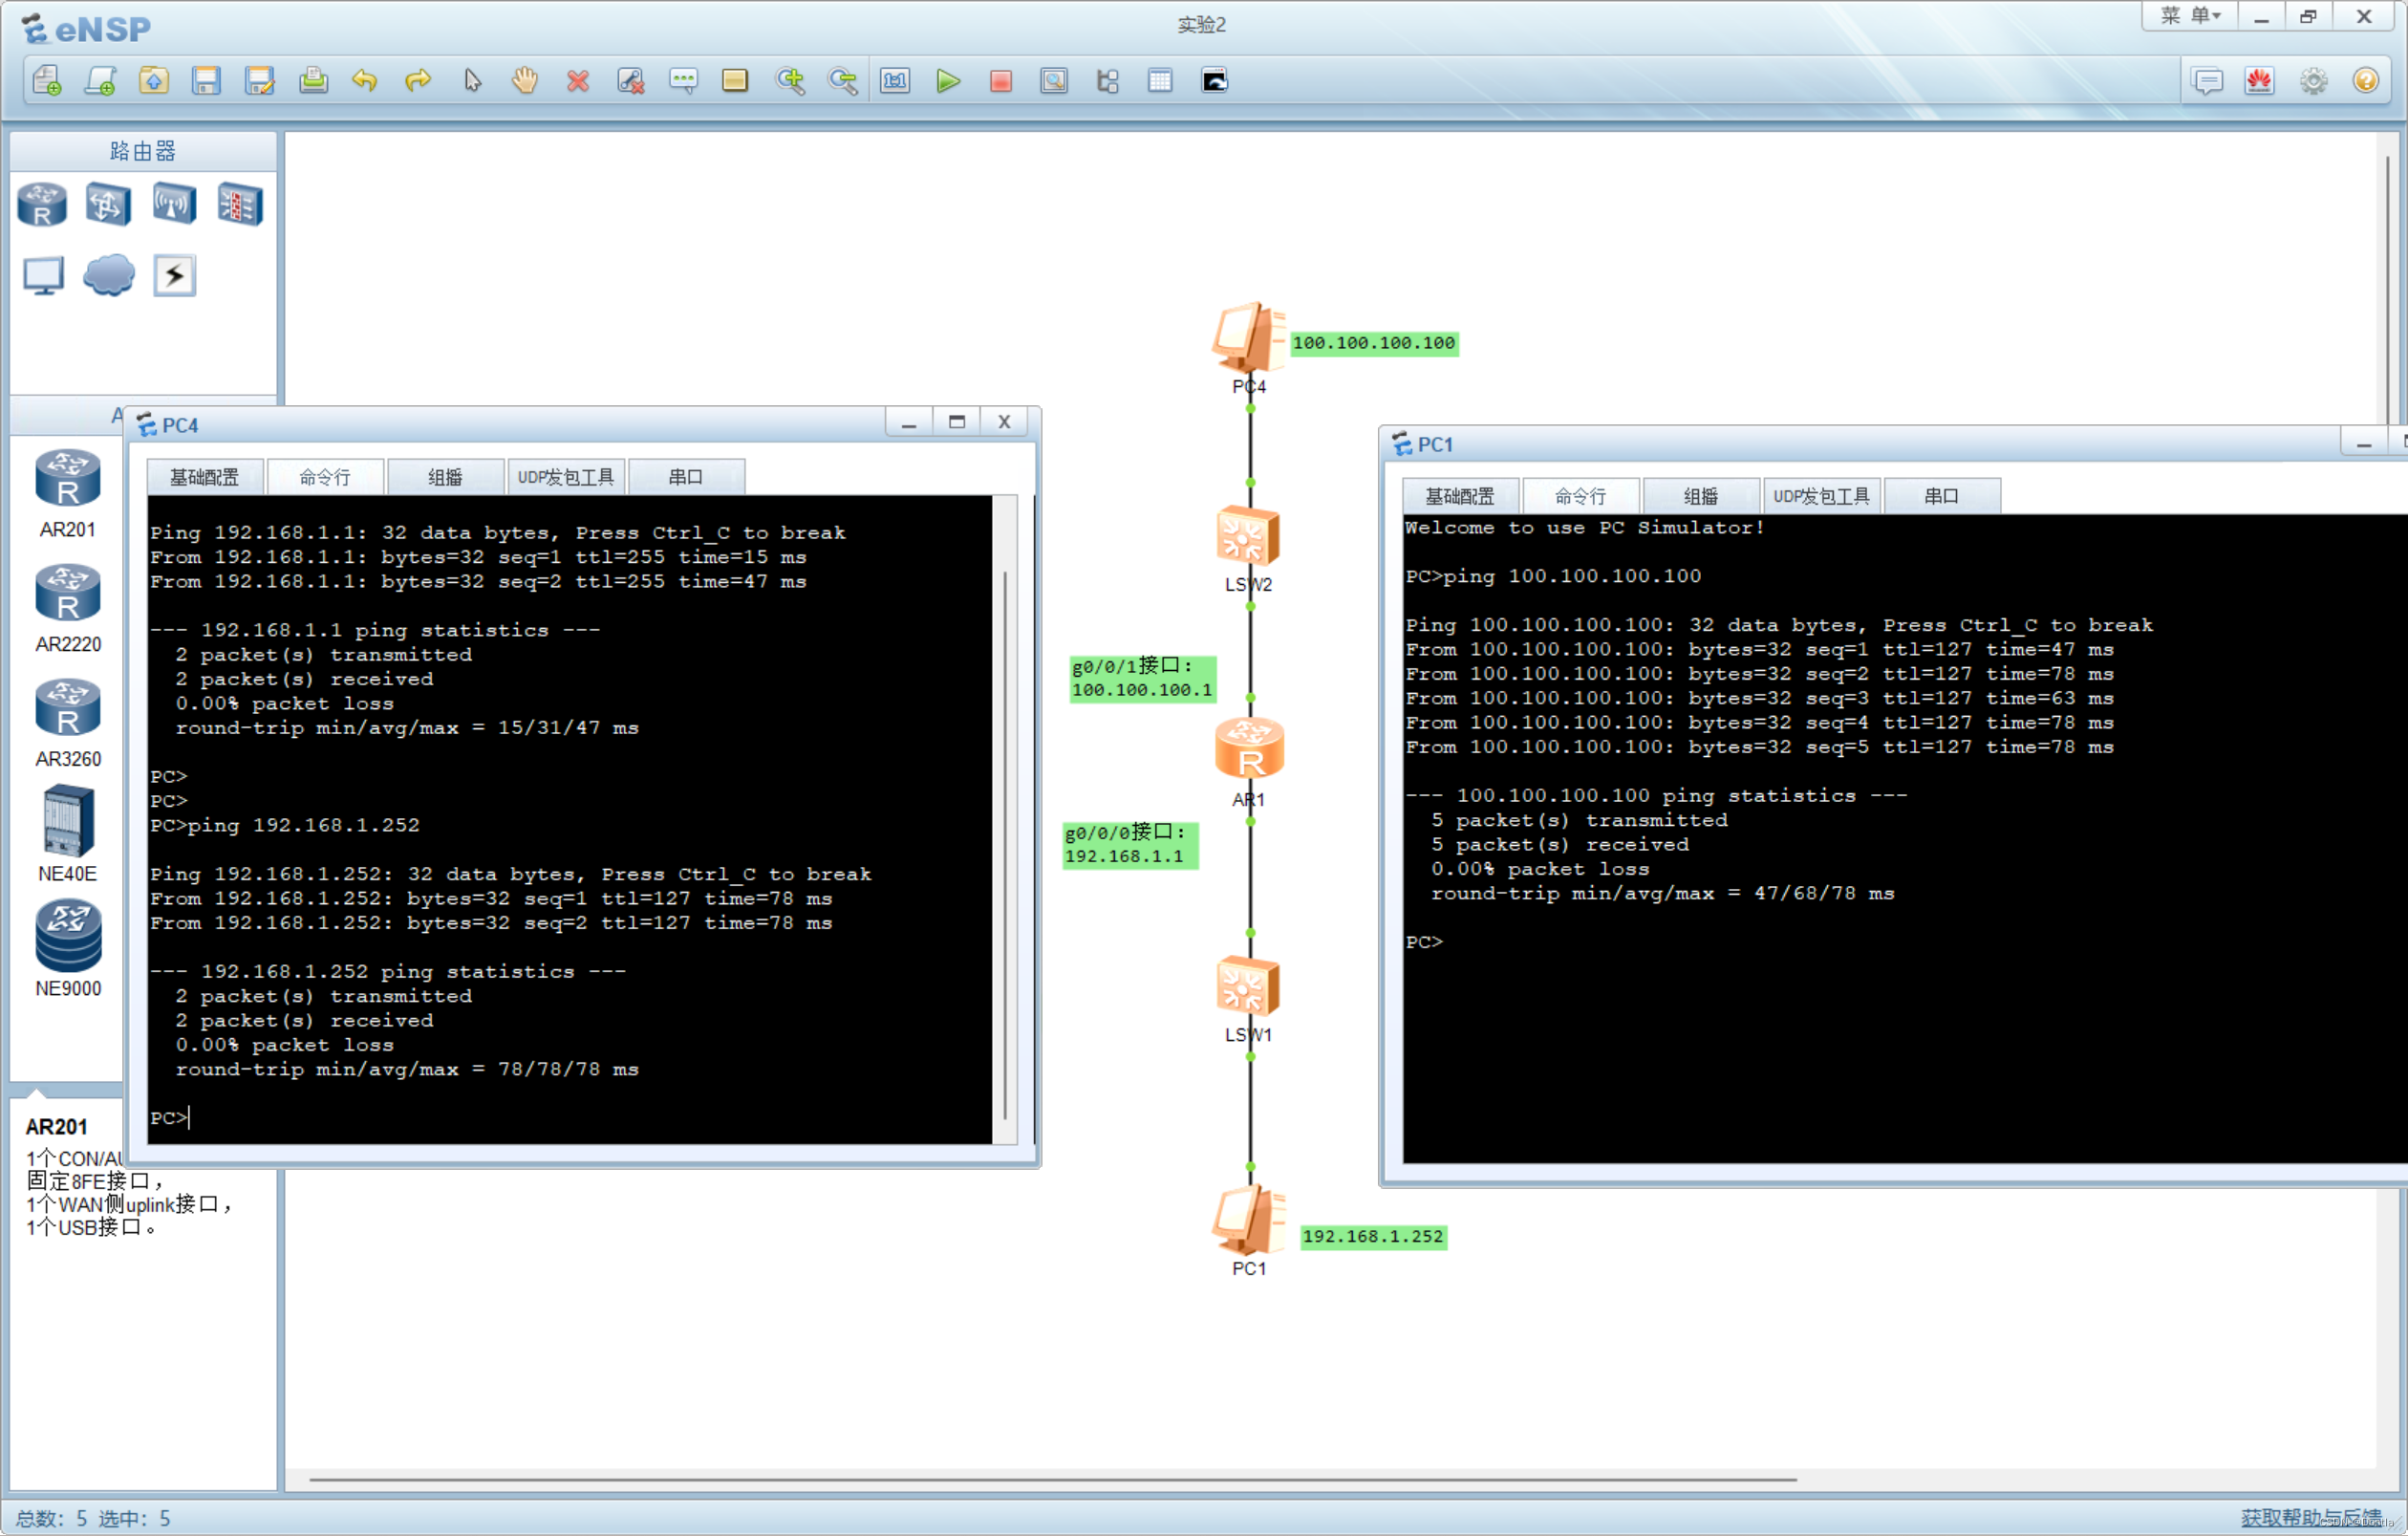Save the topology with the floppy icon
The image size is (2408, 1536).
pos(206,81)
